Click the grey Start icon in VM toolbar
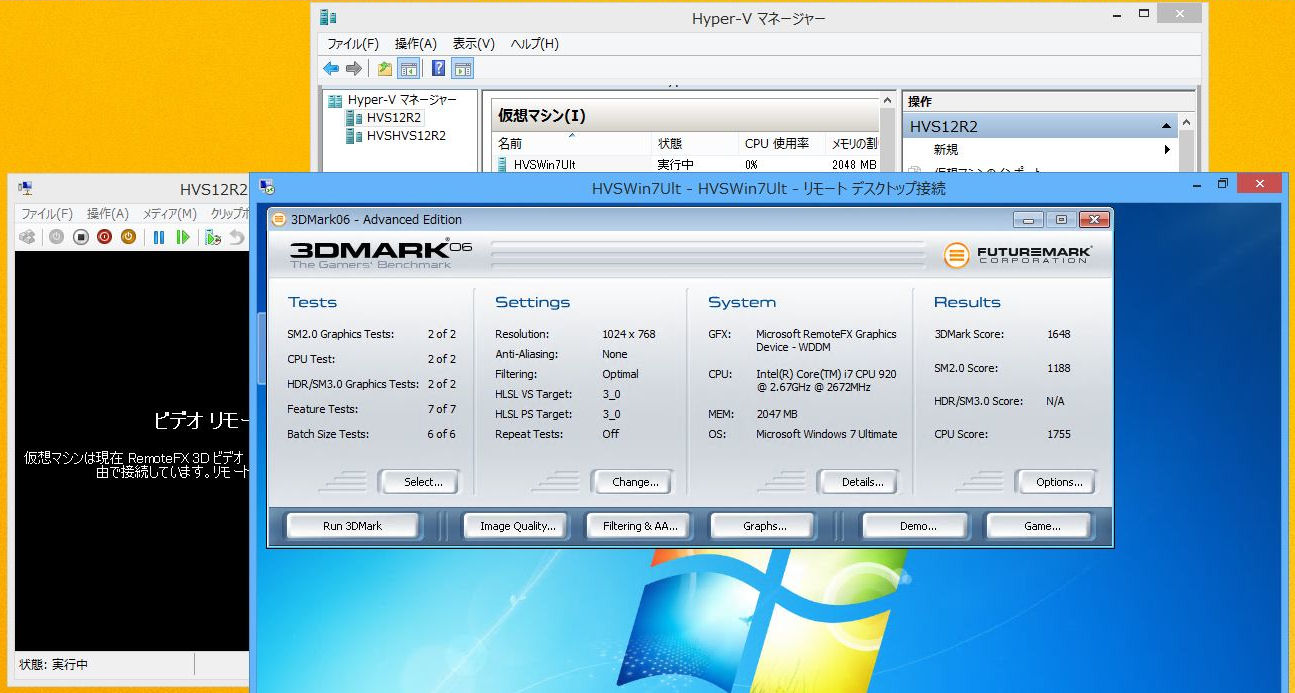This screenshot has height=693, width=1295. [x=56, y=237]
